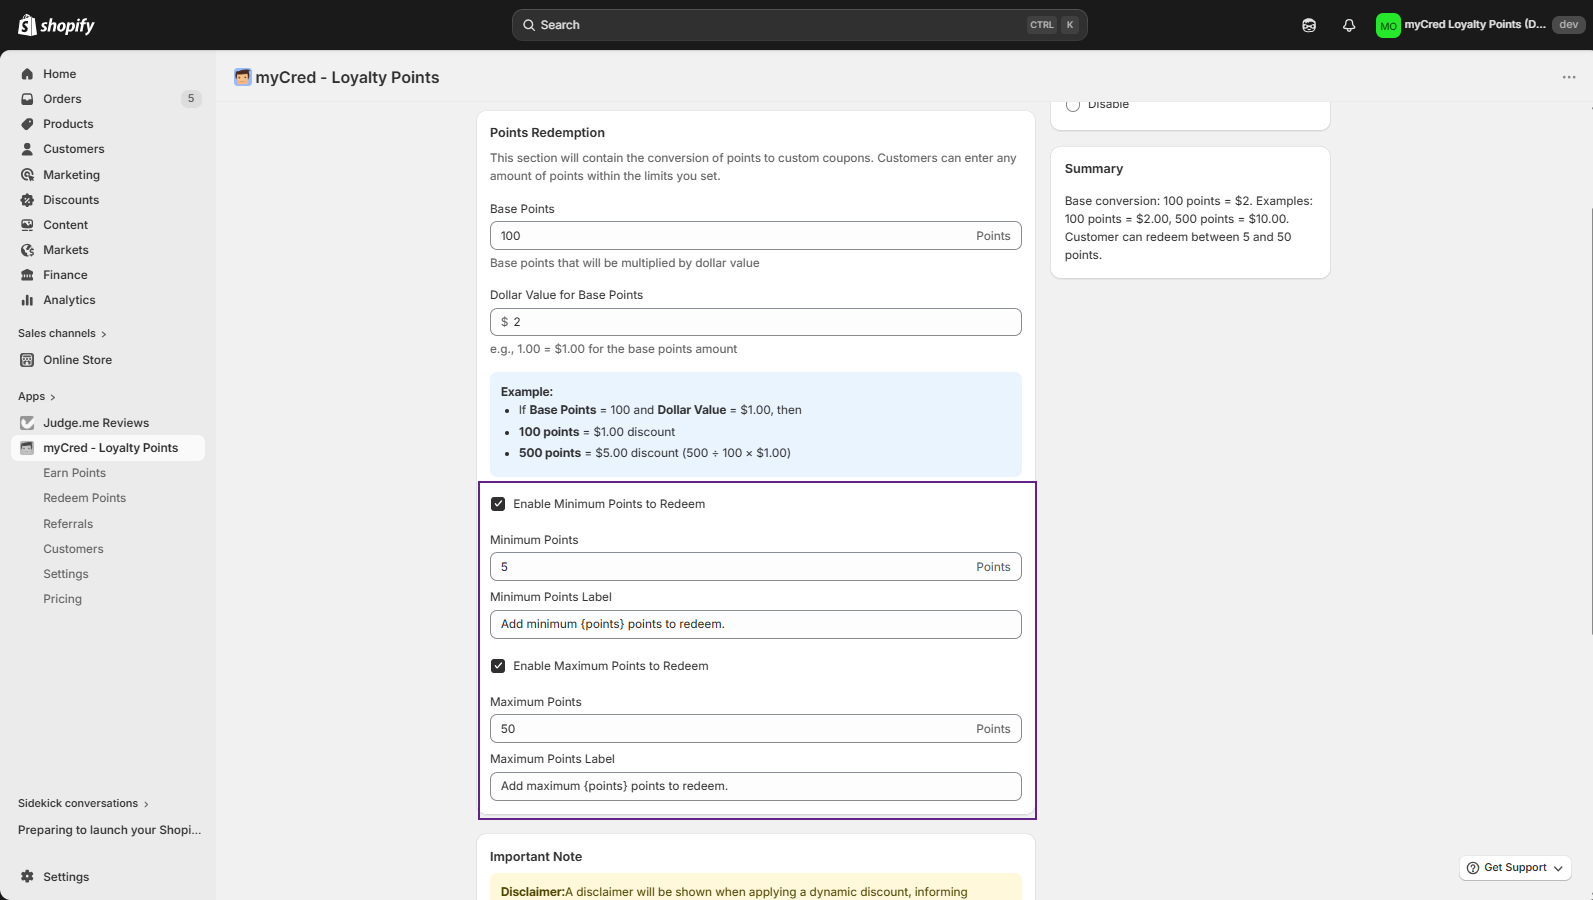Select the Disable radio button
This screenshot has width=1593, height=900.
click(x=1073, y=105)
